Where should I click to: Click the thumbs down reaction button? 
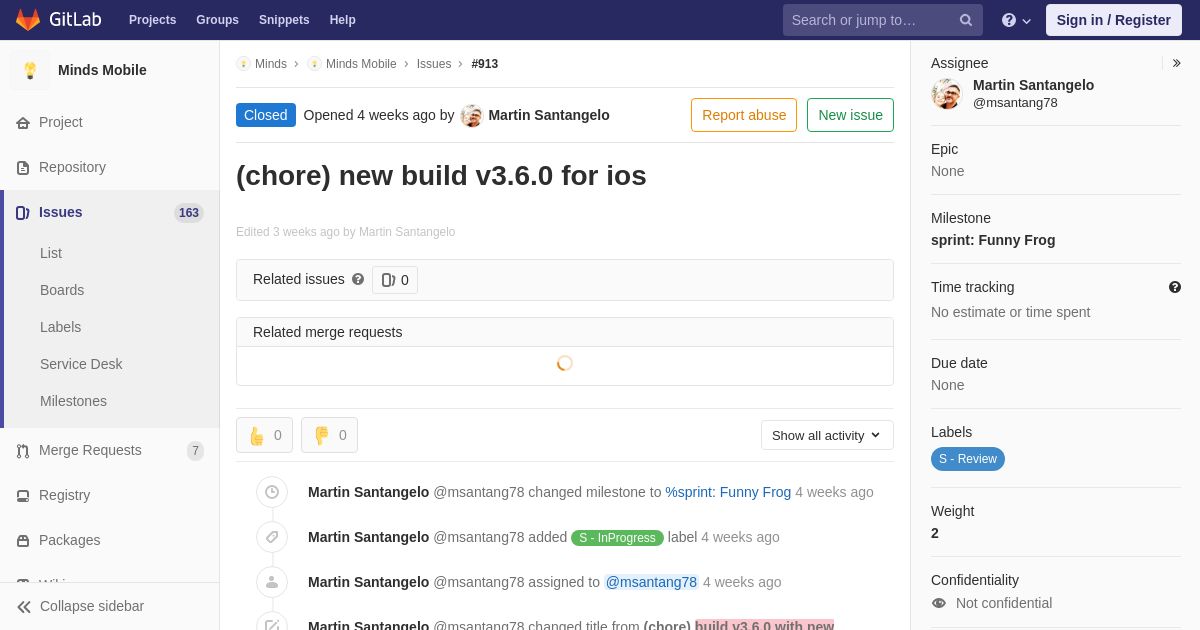(329, 435)
